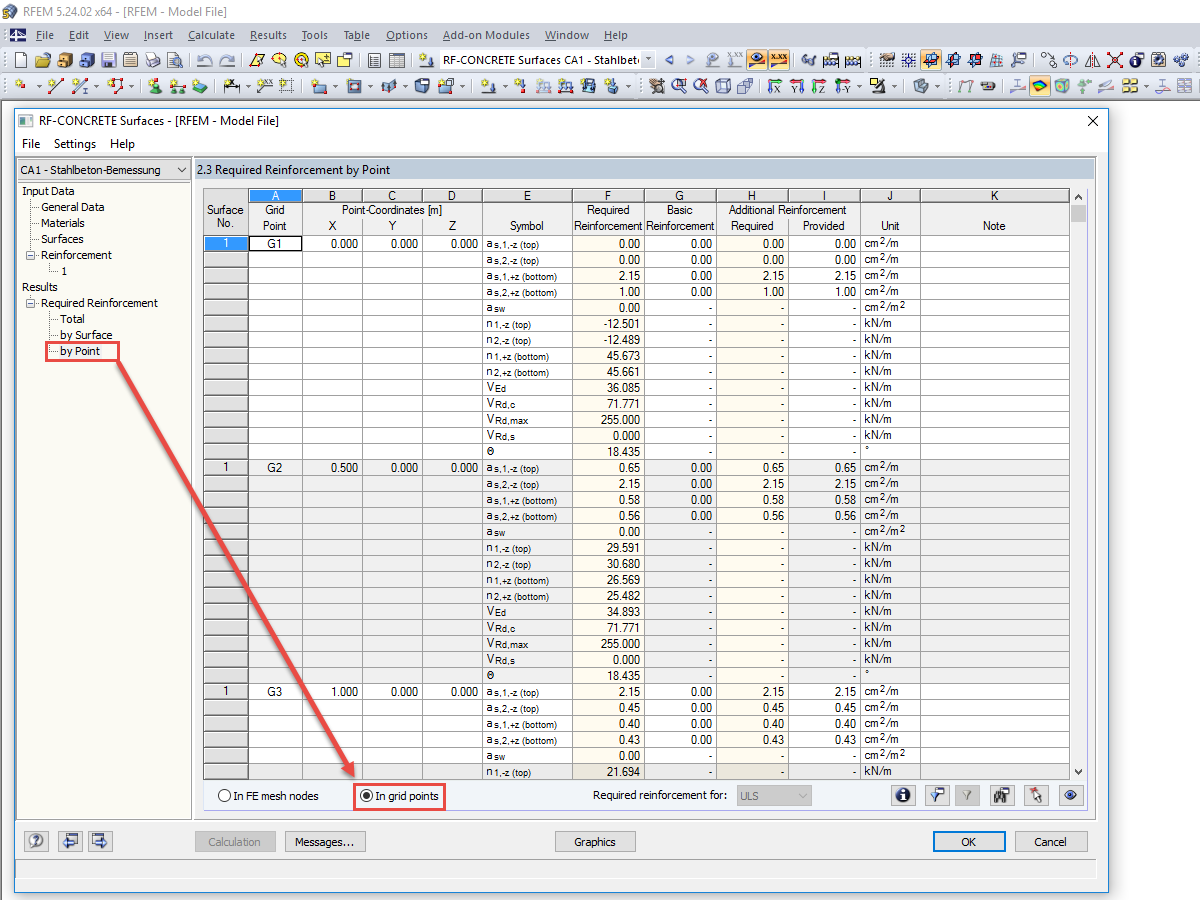The width and height of the screenshot is (1200, 900).
Task: Click grid point cell G3
Action: 275,692
